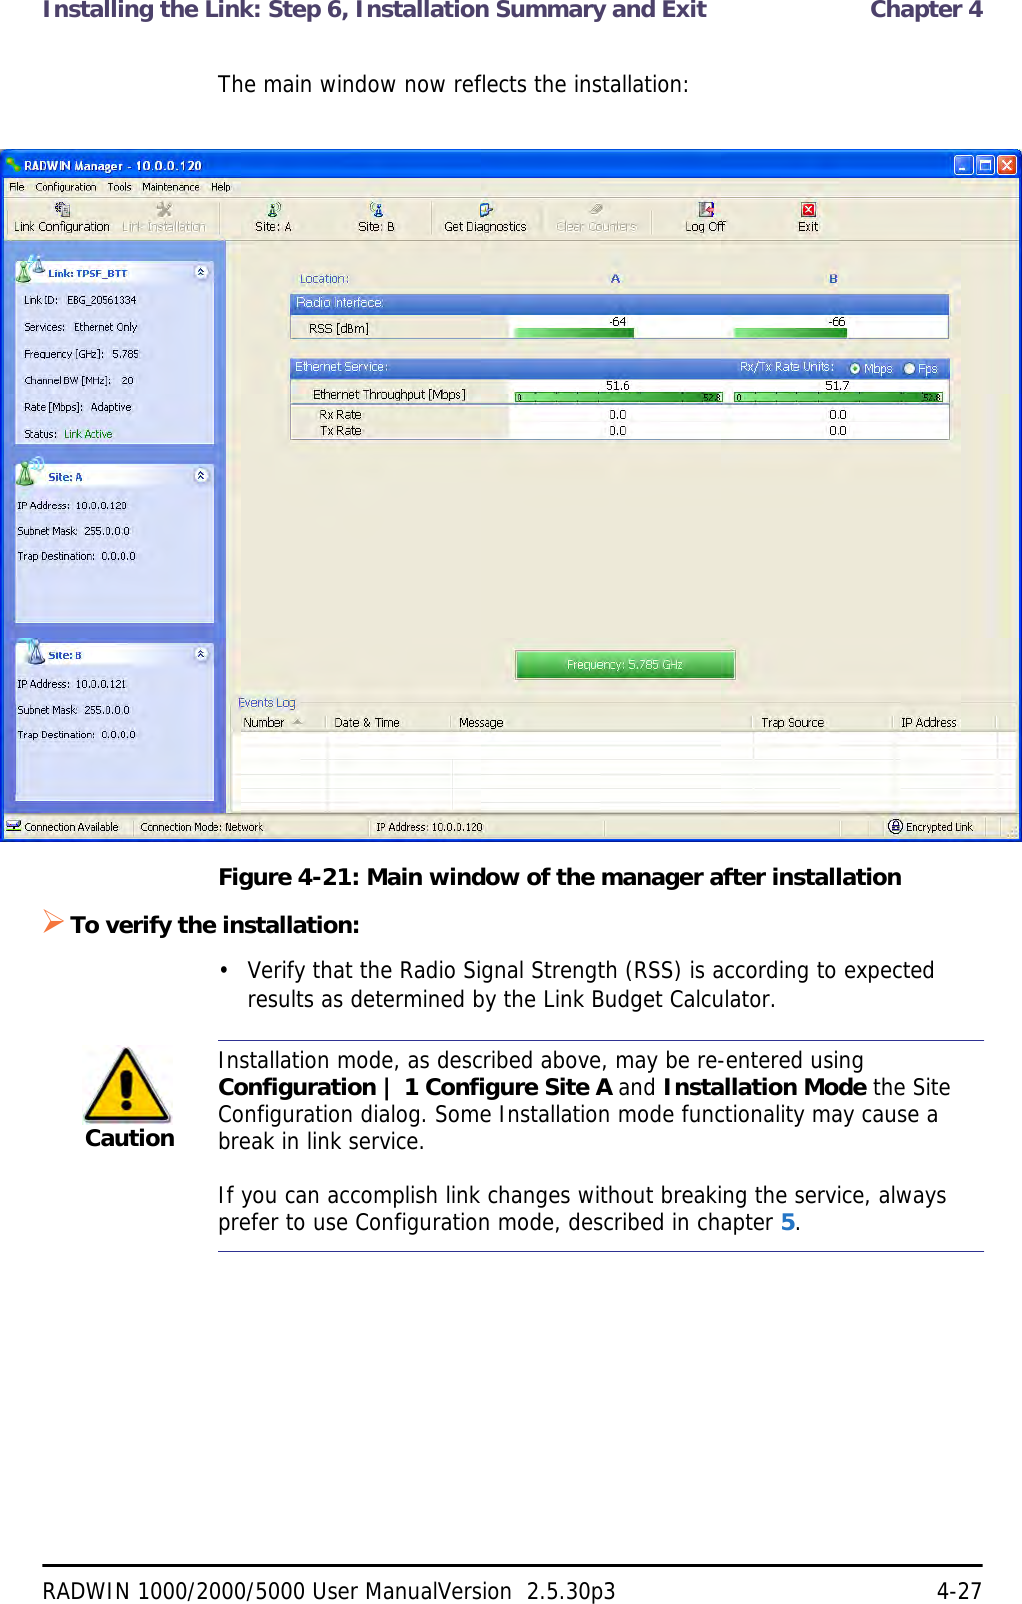The image size is (1022, 1604).
Task: Select the Mbps rate units radio button
Action: (x=855, y=369)
